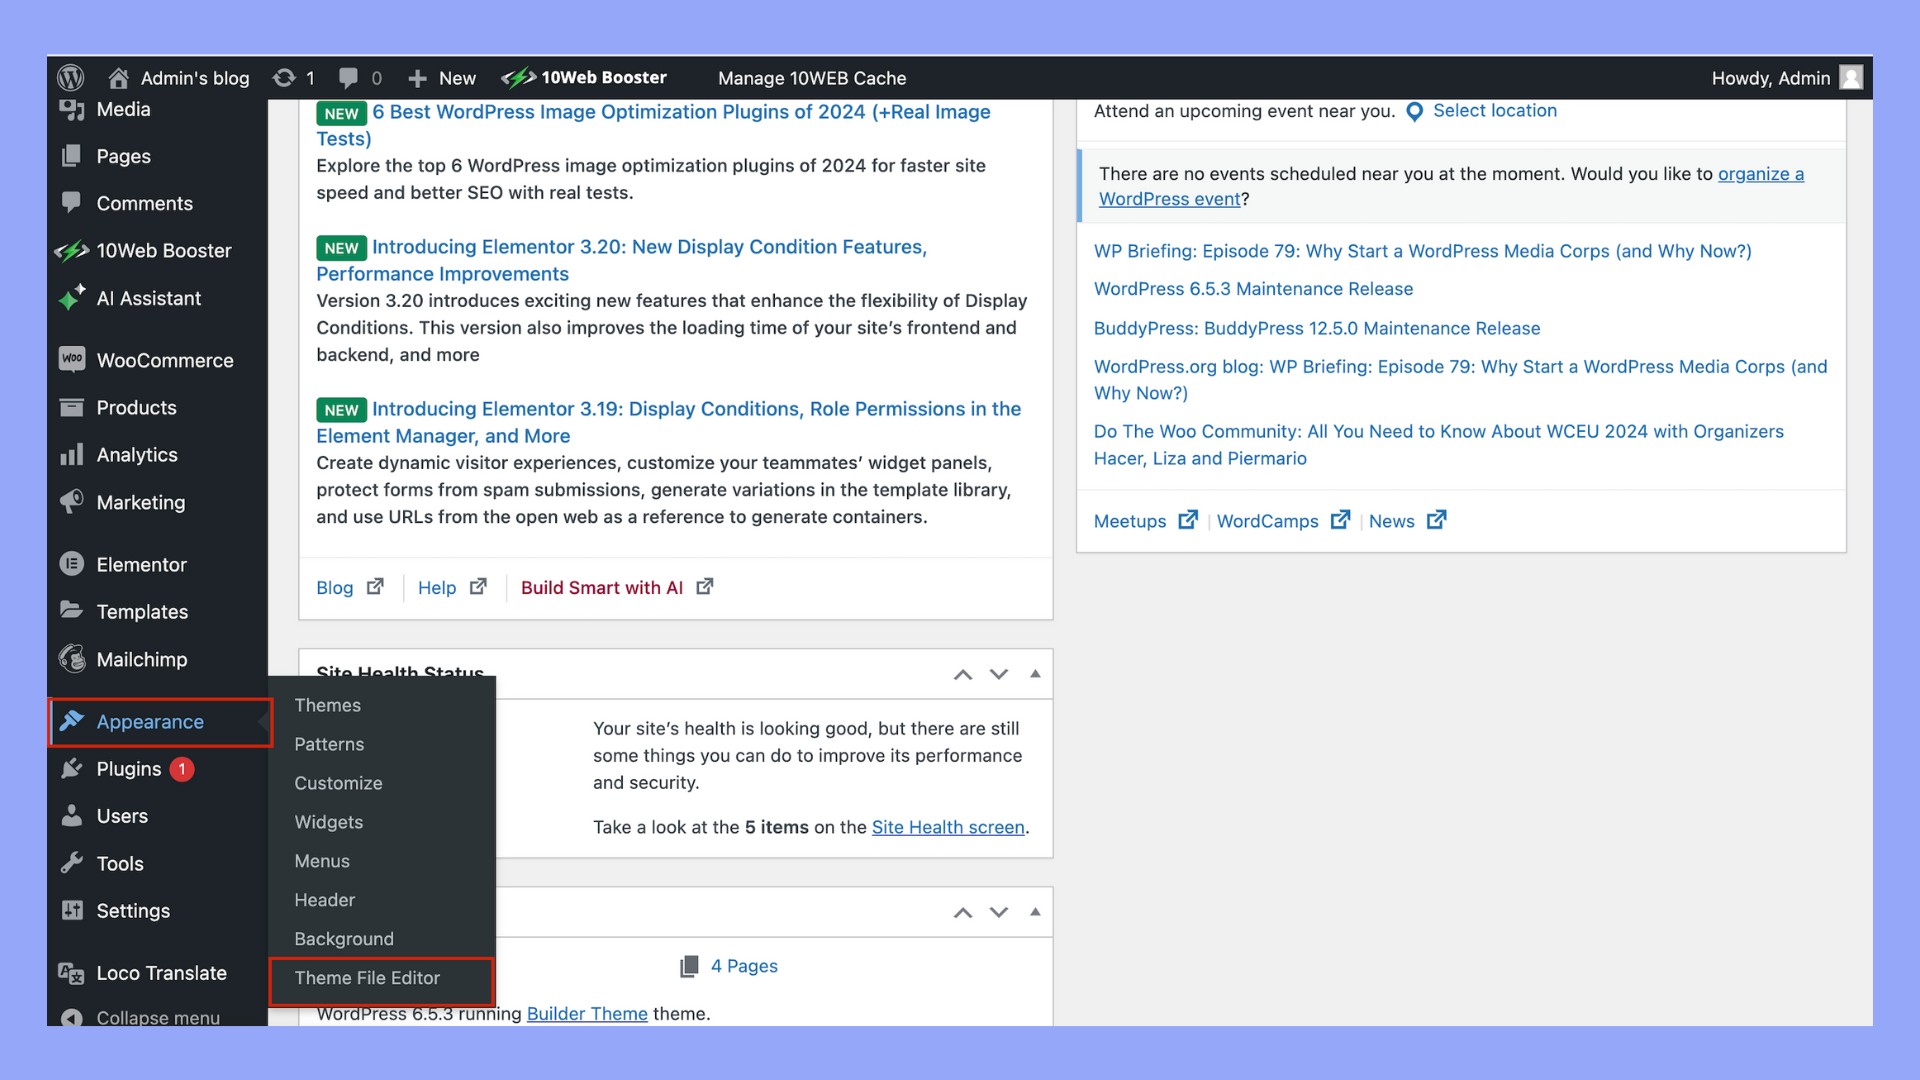Image resolution: width=1920 pixels, height=1080 pixels.
Task: Open Customize in Appearance submenu
Action: coord(338,783)
